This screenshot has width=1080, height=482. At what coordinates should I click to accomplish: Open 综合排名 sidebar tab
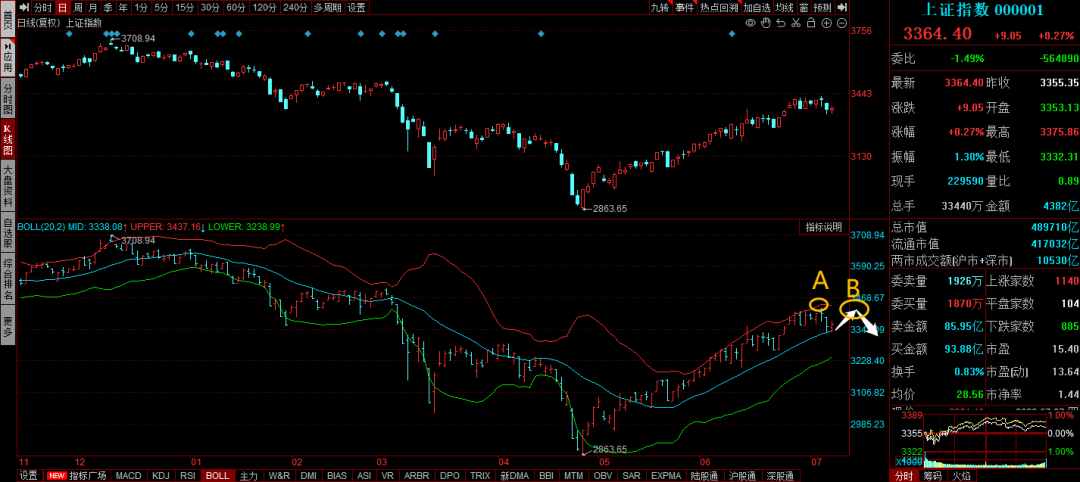coord(8,280)
